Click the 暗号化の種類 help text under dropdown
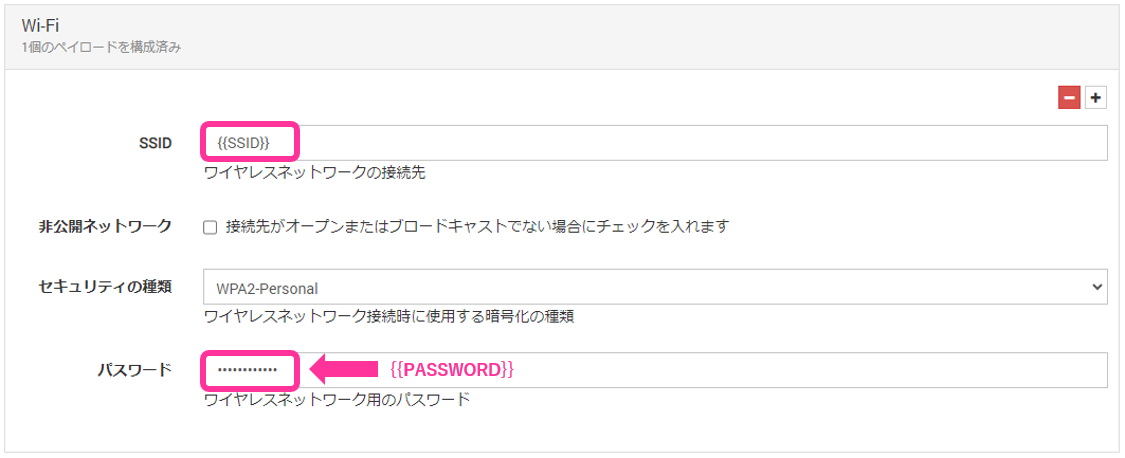Screen dimensions: 1125x458 (x=388, y=317)
